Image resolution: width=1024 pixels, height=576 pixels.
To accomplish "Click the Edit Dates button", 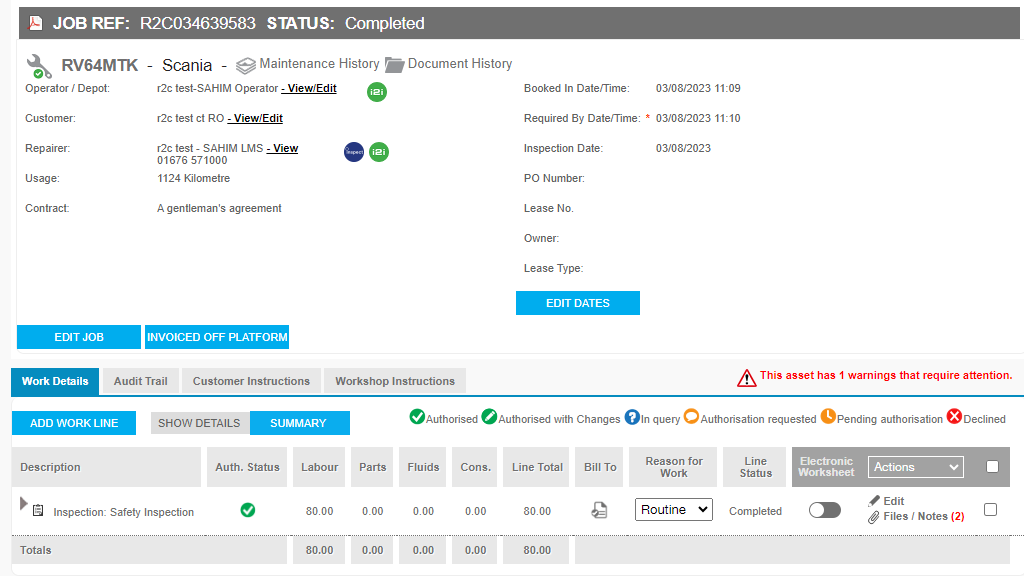I will 577,303.
